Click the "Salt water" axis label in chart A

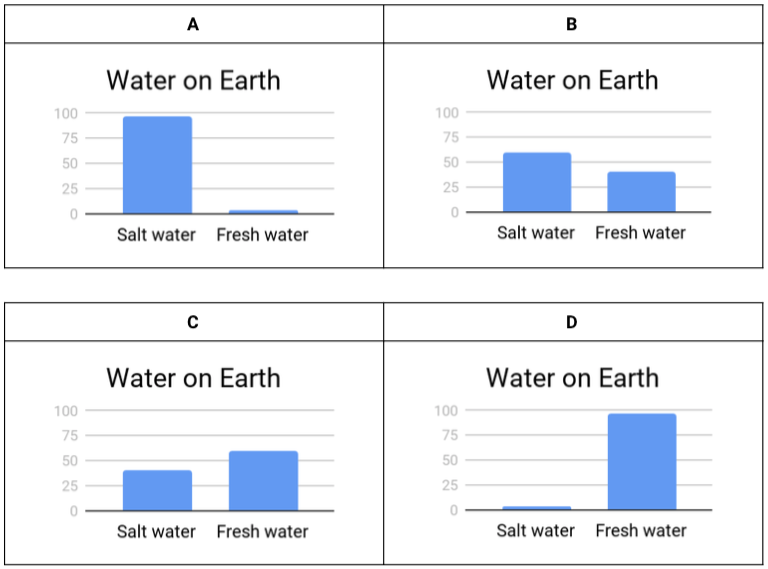click(x=157, y=235)
